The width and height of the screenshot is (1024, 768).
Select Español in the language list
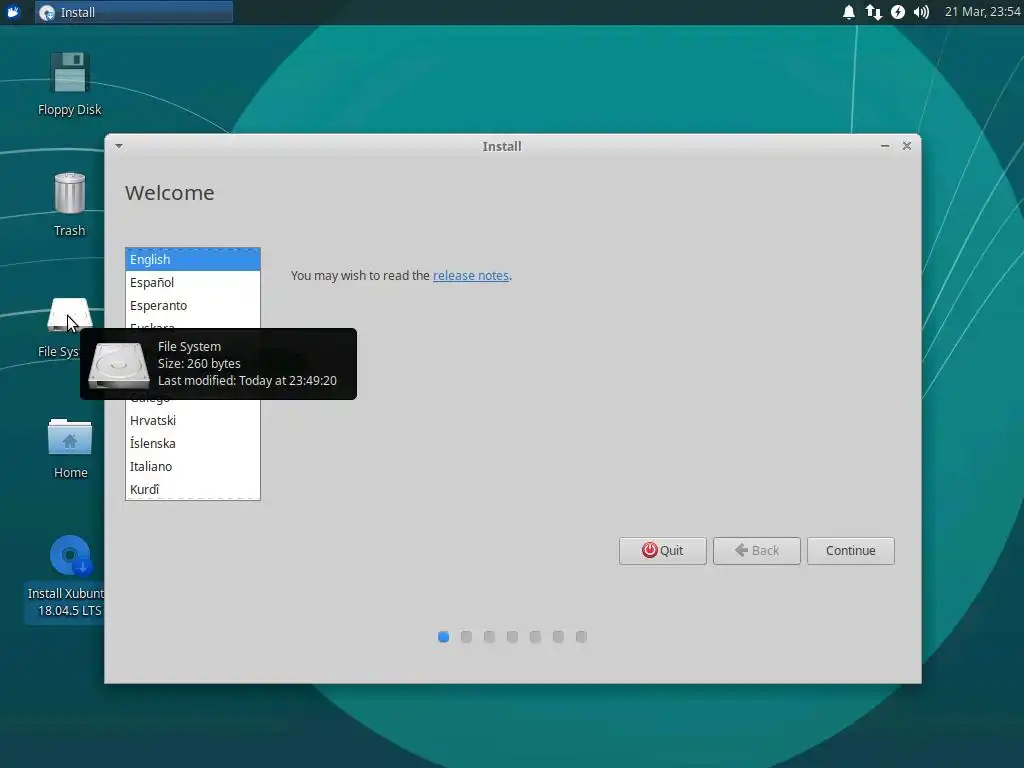coord(193,282)
